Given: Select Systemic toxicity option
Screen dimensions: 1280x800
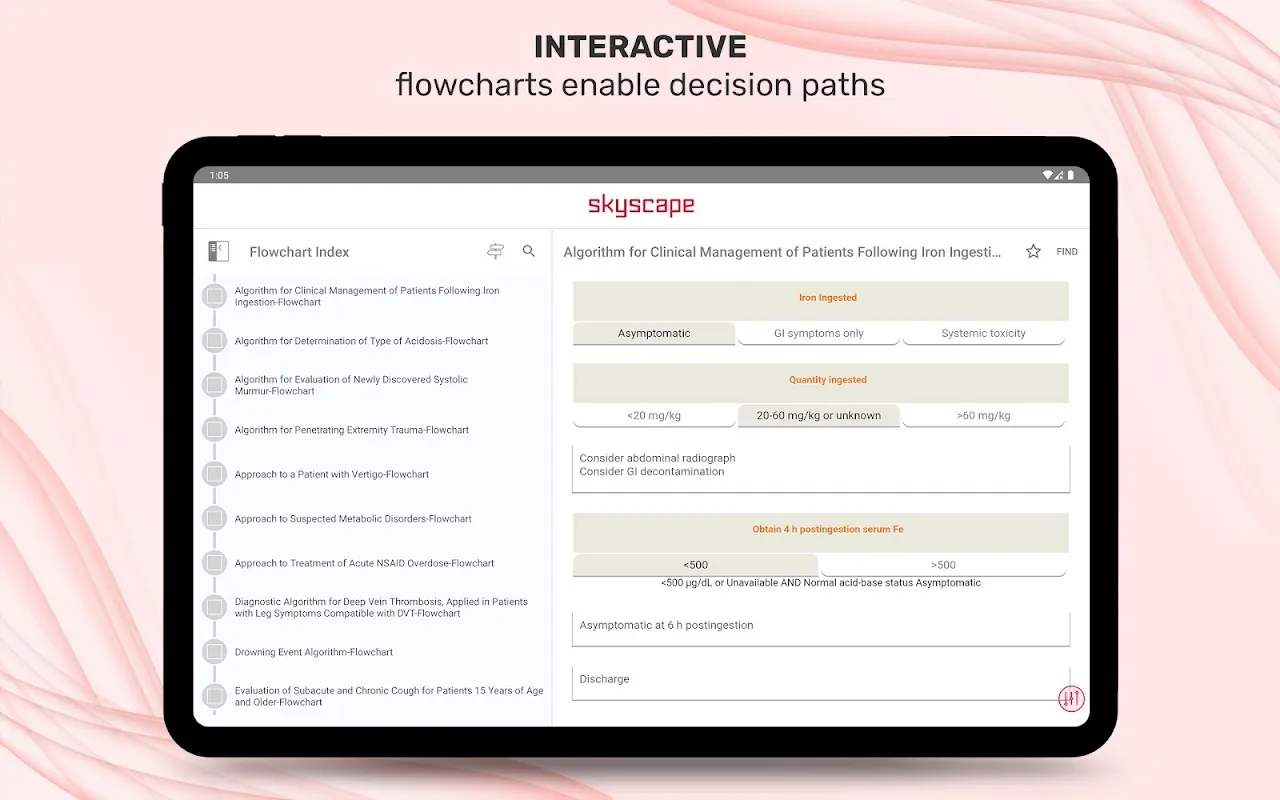Looking at the screenshot, I should point(983,334).
